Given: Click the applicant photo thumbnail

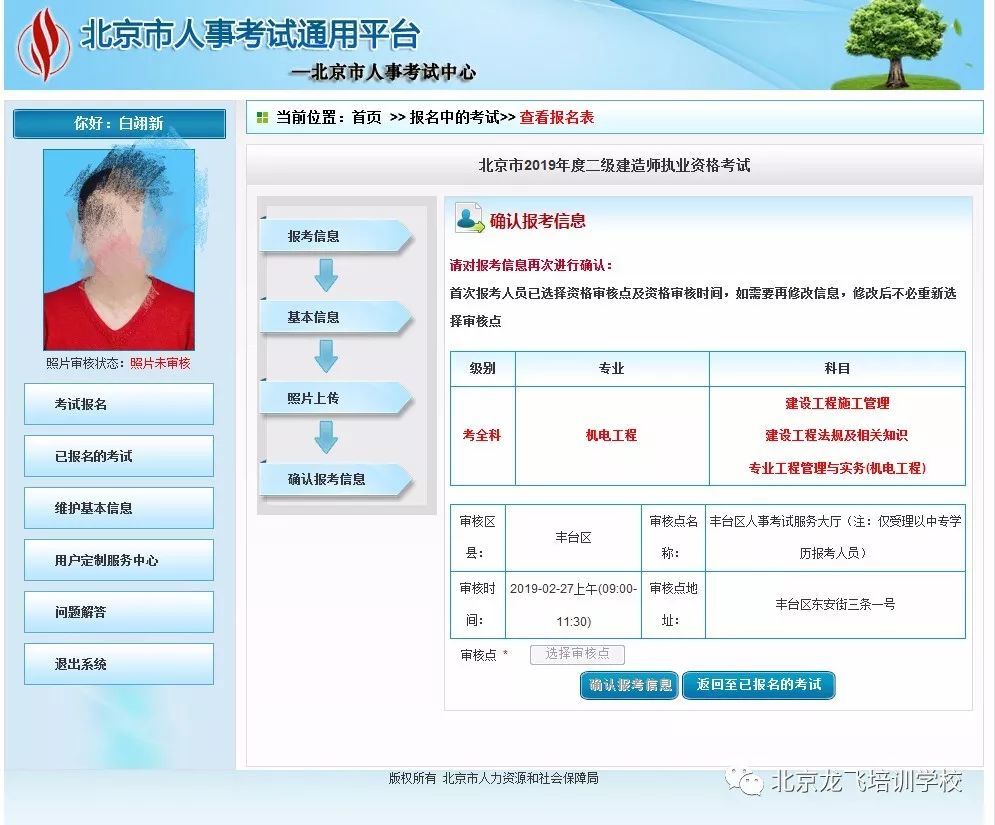Looking at the screenshot, I should pyautogui.click(x=119, y=249).
